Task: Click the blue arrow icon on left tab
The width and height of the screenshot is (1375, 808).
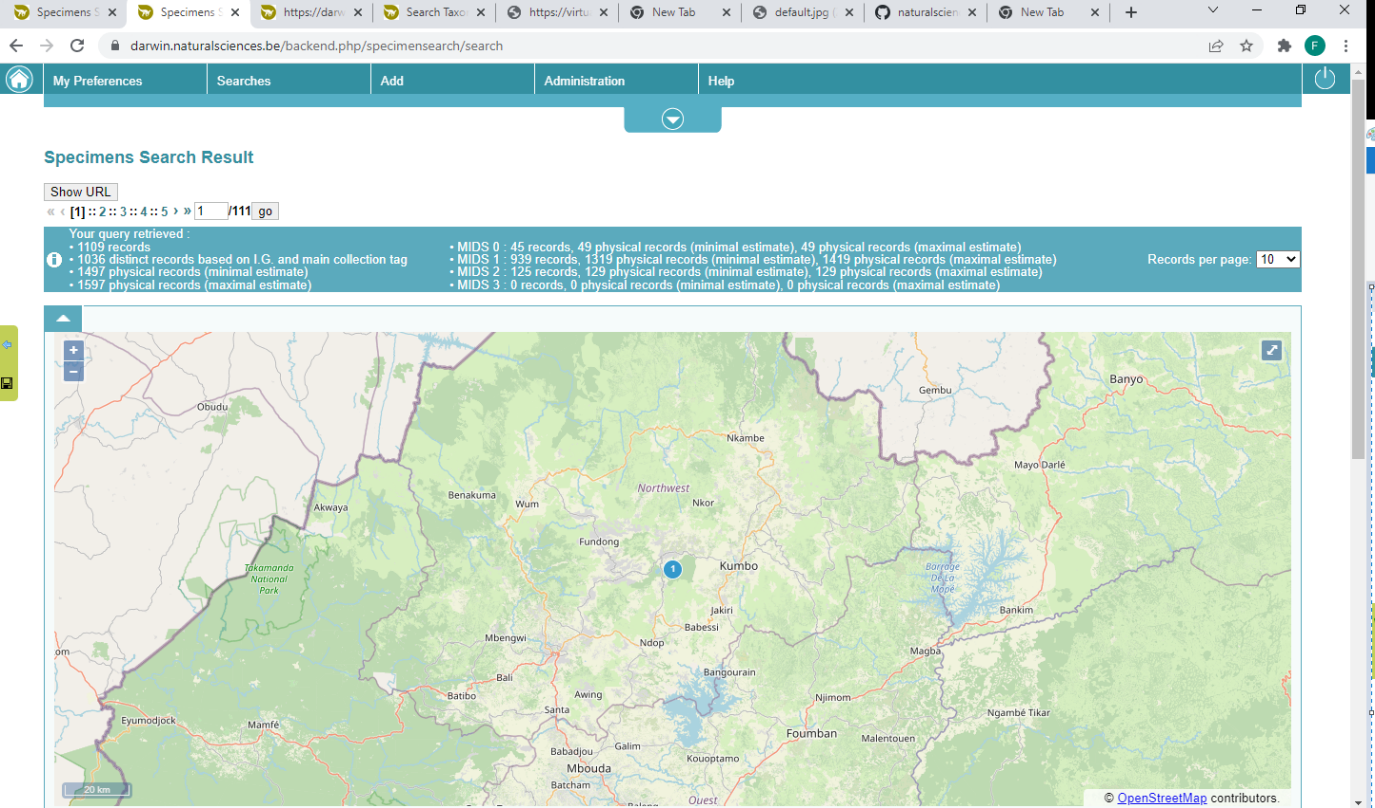Action: pyautogui.click(x=7, y=345)
